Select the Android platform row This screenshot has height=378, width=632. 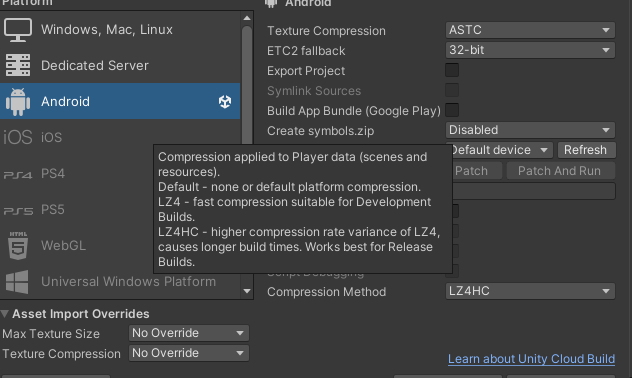[120, 101]
